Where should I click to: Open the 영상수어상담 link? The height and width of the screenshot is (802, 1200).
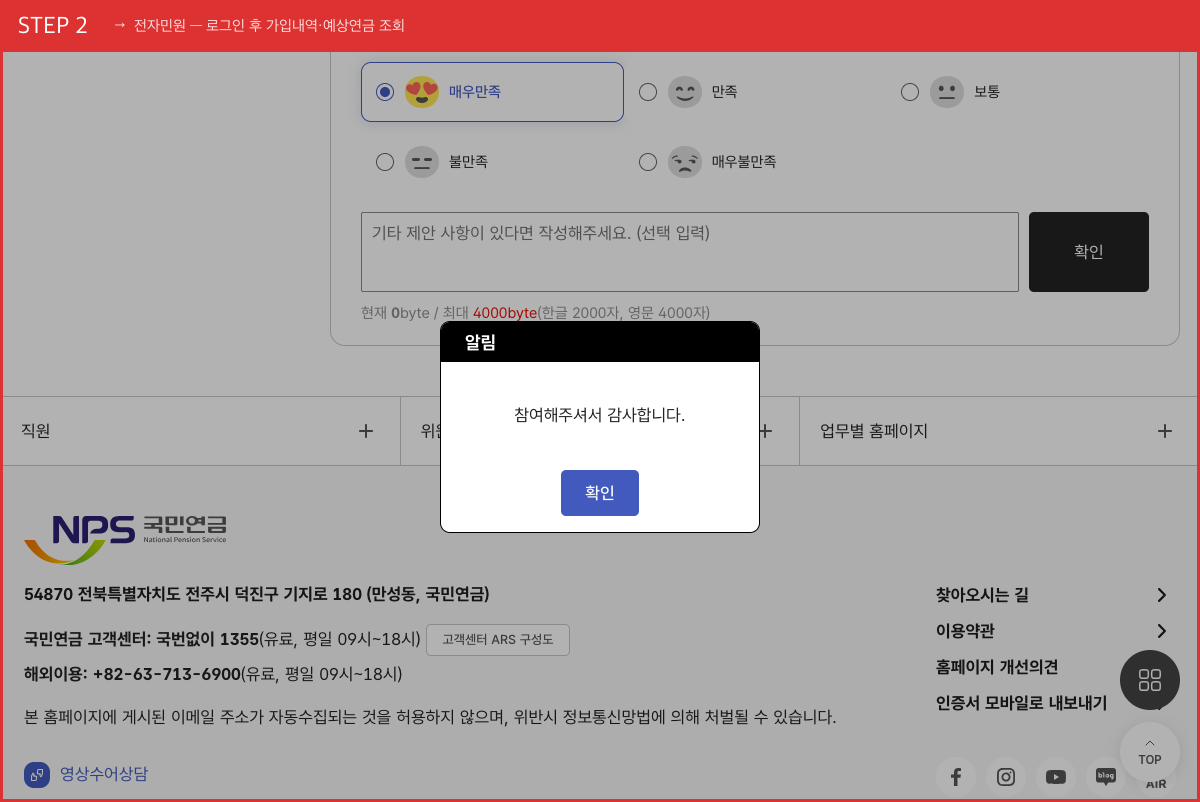(x=104, y=774)
